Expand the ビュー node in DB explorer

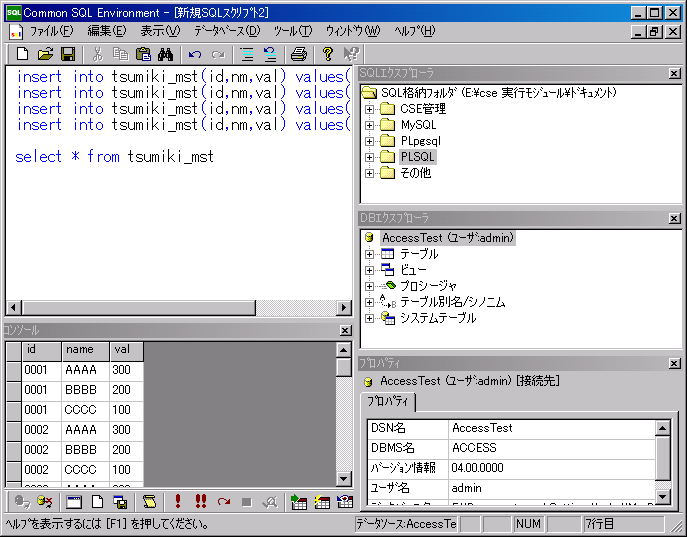(369, 270)
